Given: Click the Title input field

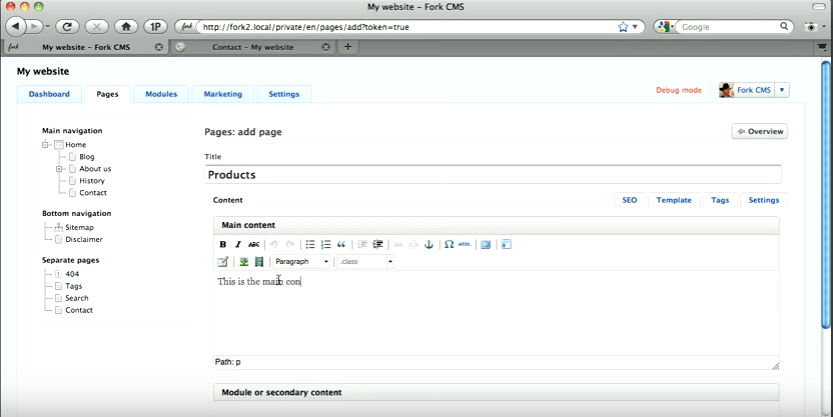Looking at the screenshot, I should coord(492,175).
